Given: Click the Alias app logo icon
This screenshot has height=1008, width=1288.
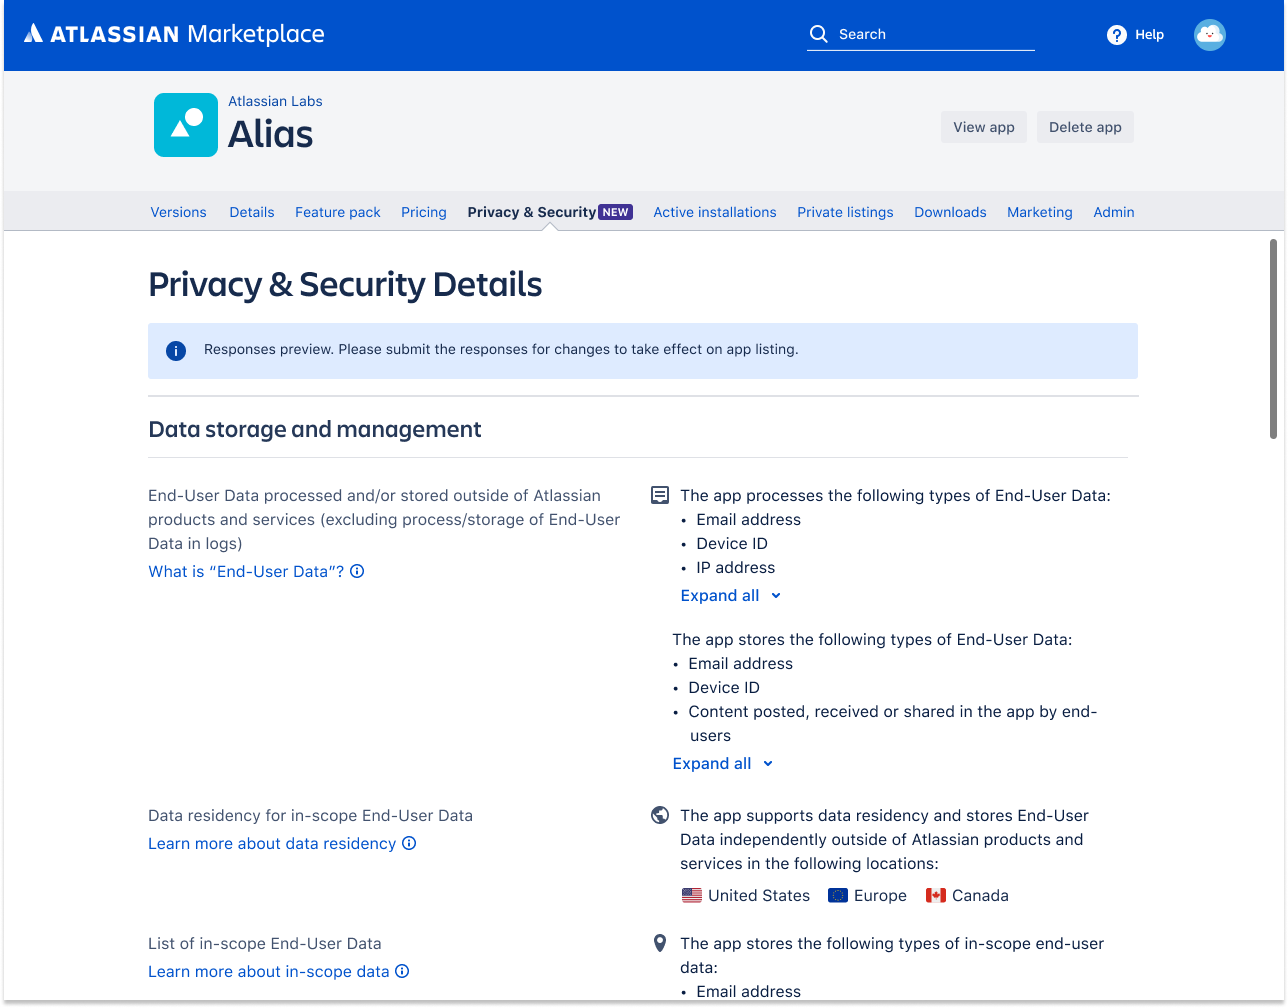Looking at the screenshot, I should click(x=186, y=125).
